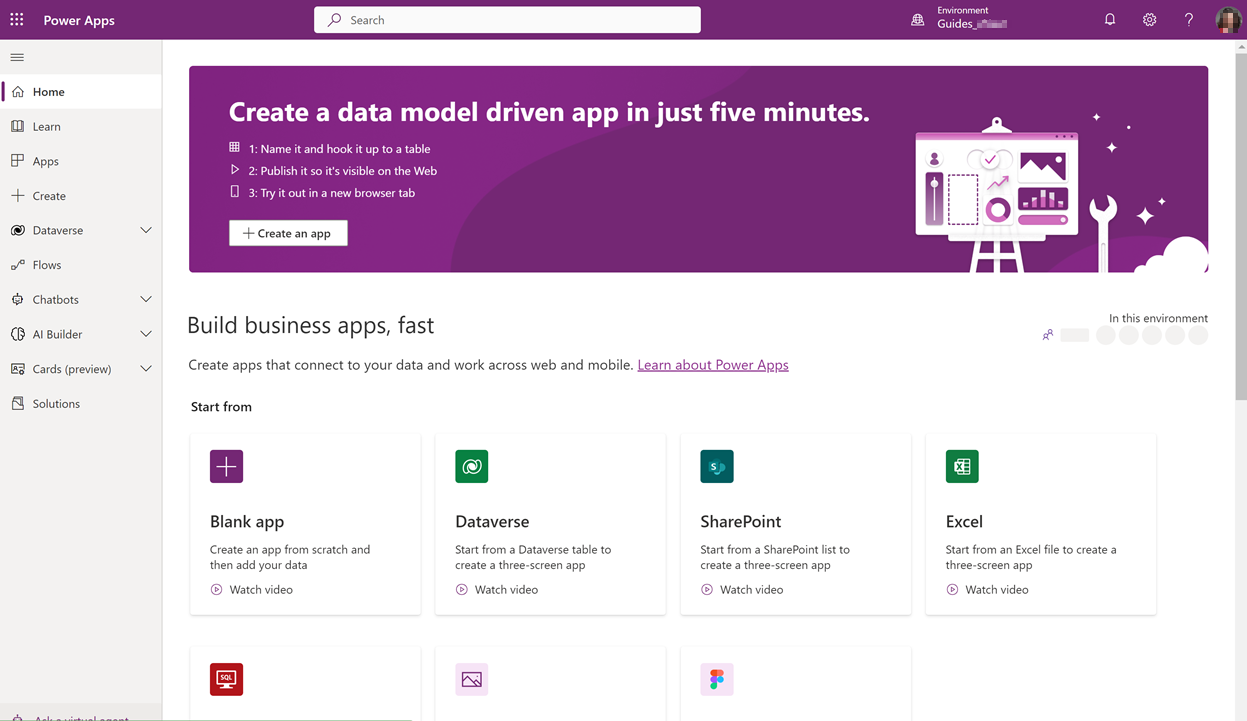
Task: Click the people icon under In this environment
Action: click(1047, 335)
